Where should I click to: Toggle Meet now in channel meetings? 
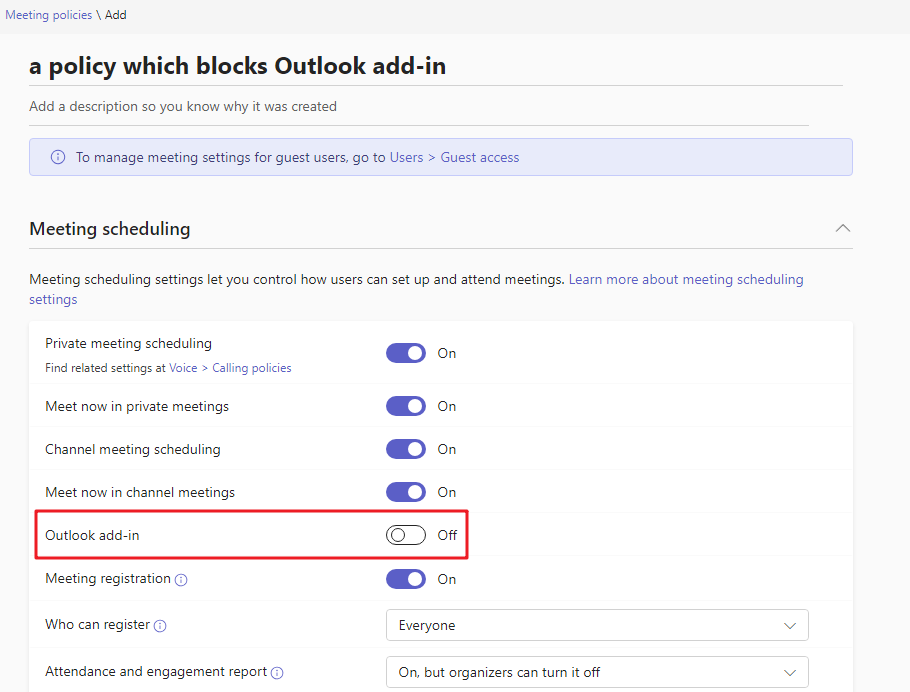(406, 492)
